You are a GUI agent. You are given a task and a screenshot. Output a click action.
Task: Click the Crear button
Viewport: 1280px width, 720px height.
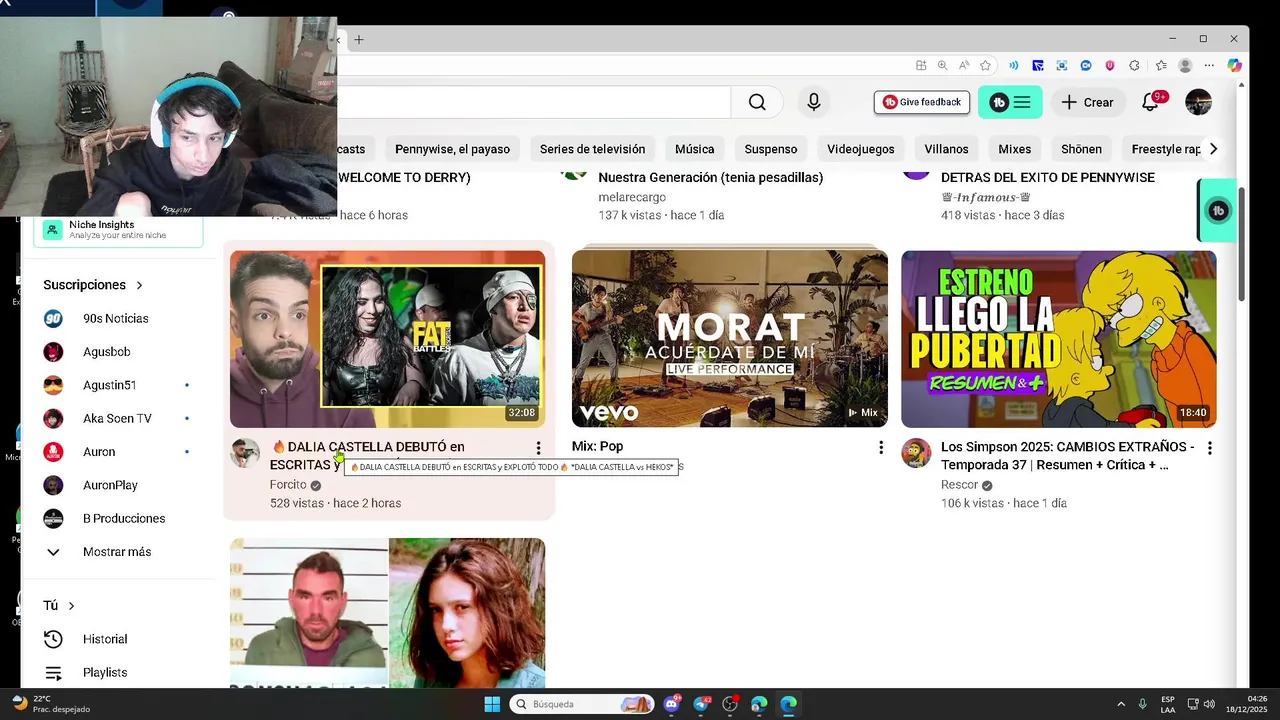tap(1088, 102)
